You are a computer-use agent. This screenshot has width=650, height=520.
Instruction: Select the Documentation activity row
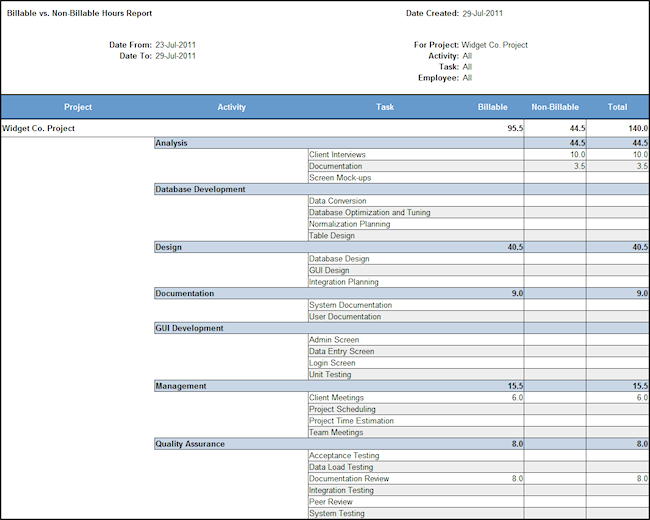tap(401, 294)
